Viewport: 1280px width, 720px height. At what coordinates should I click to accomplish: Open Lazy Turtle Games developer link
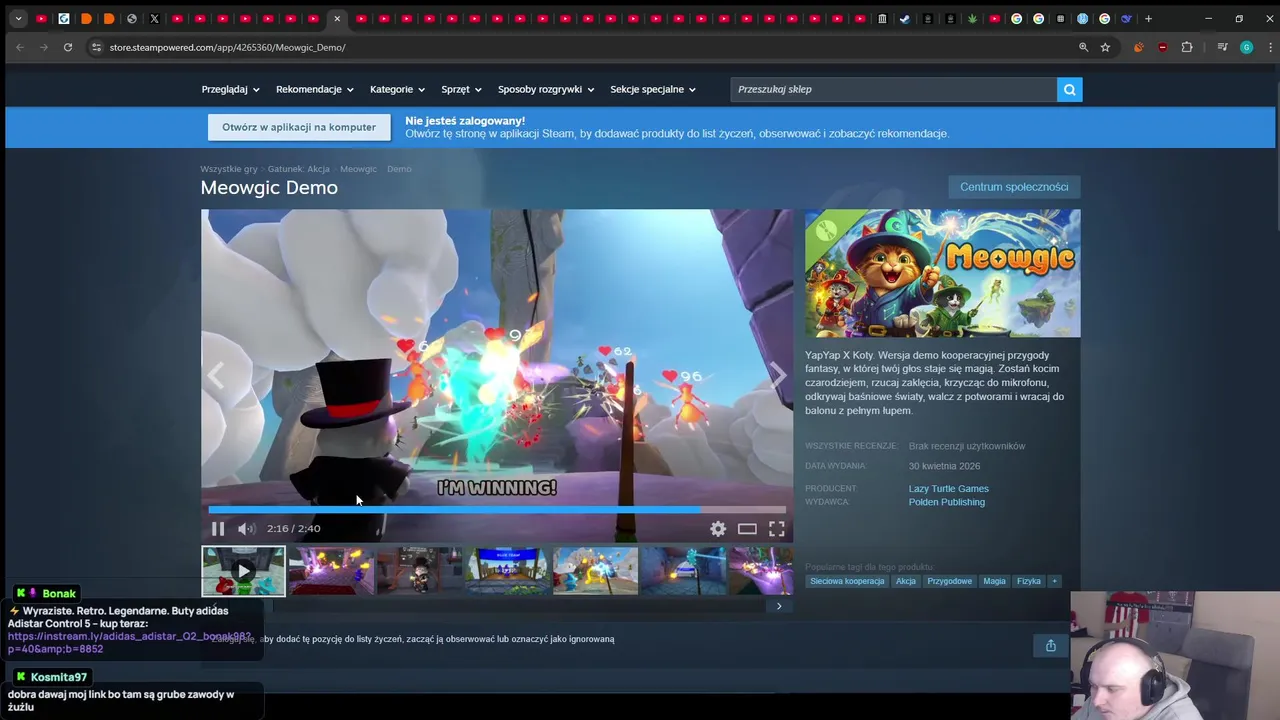948,489
